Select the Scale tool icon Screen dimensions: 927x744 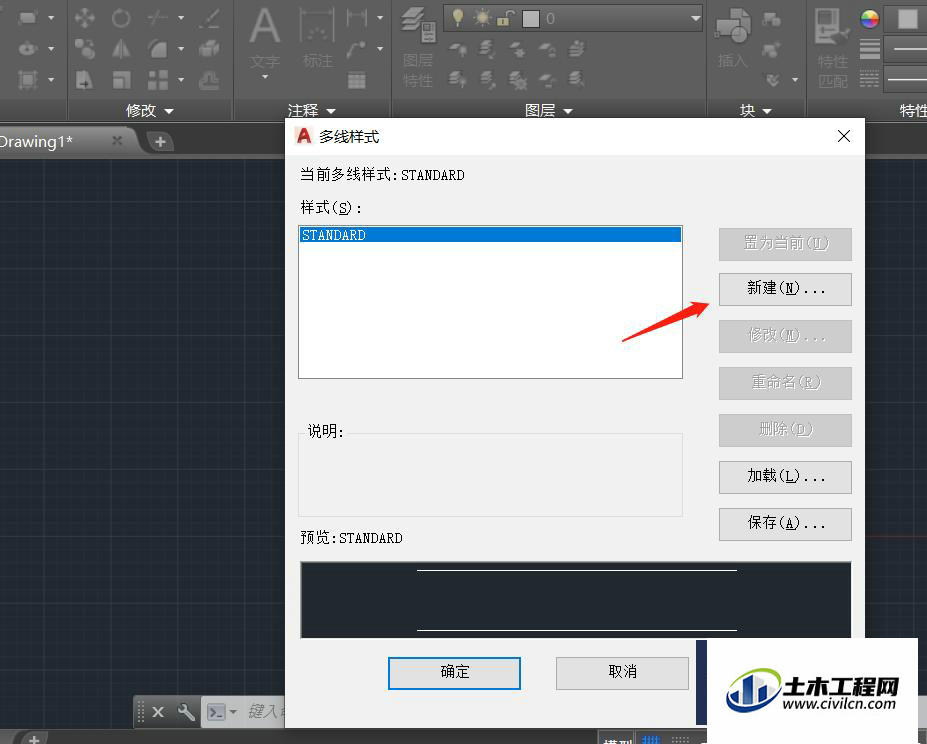click(121, 79)
